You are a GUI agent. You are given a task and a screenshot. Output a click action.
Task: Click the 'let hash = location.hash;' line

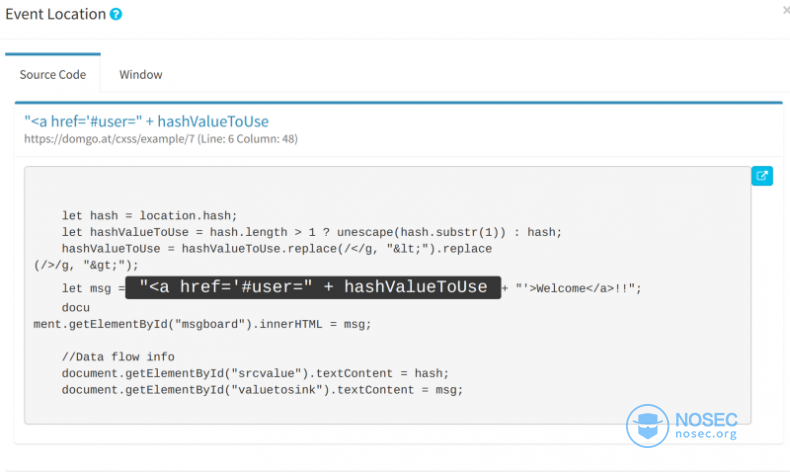(150, 216)
